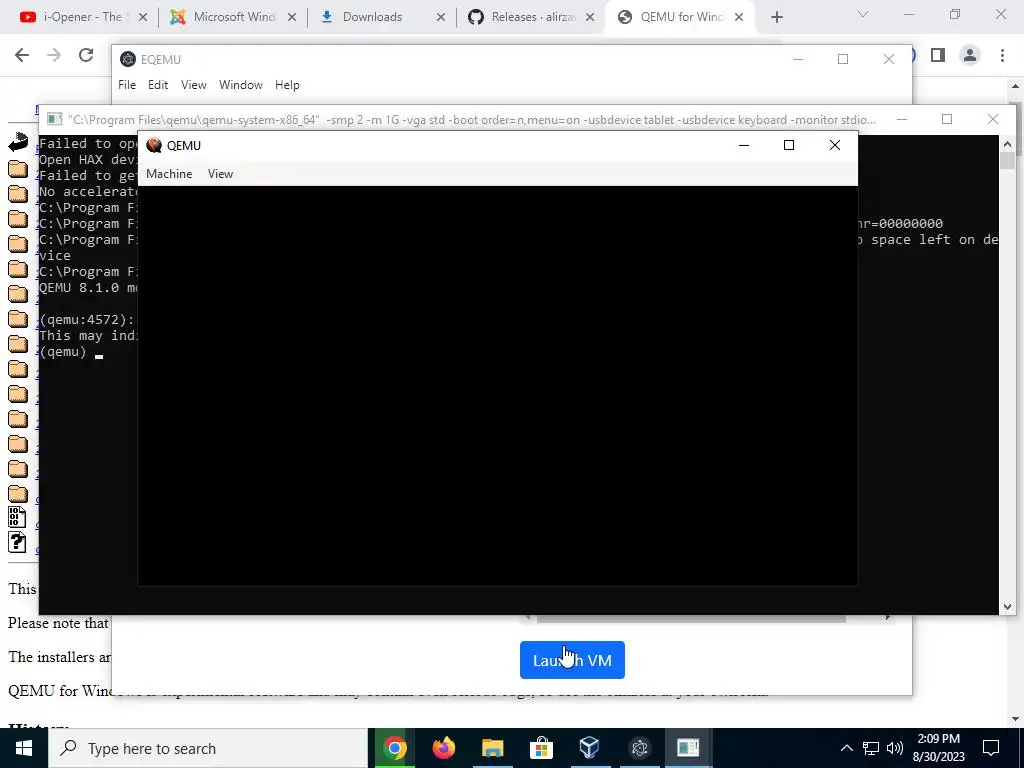Open Help menu in EQEMU window
Screen dimensions: 1024x768
287,85
